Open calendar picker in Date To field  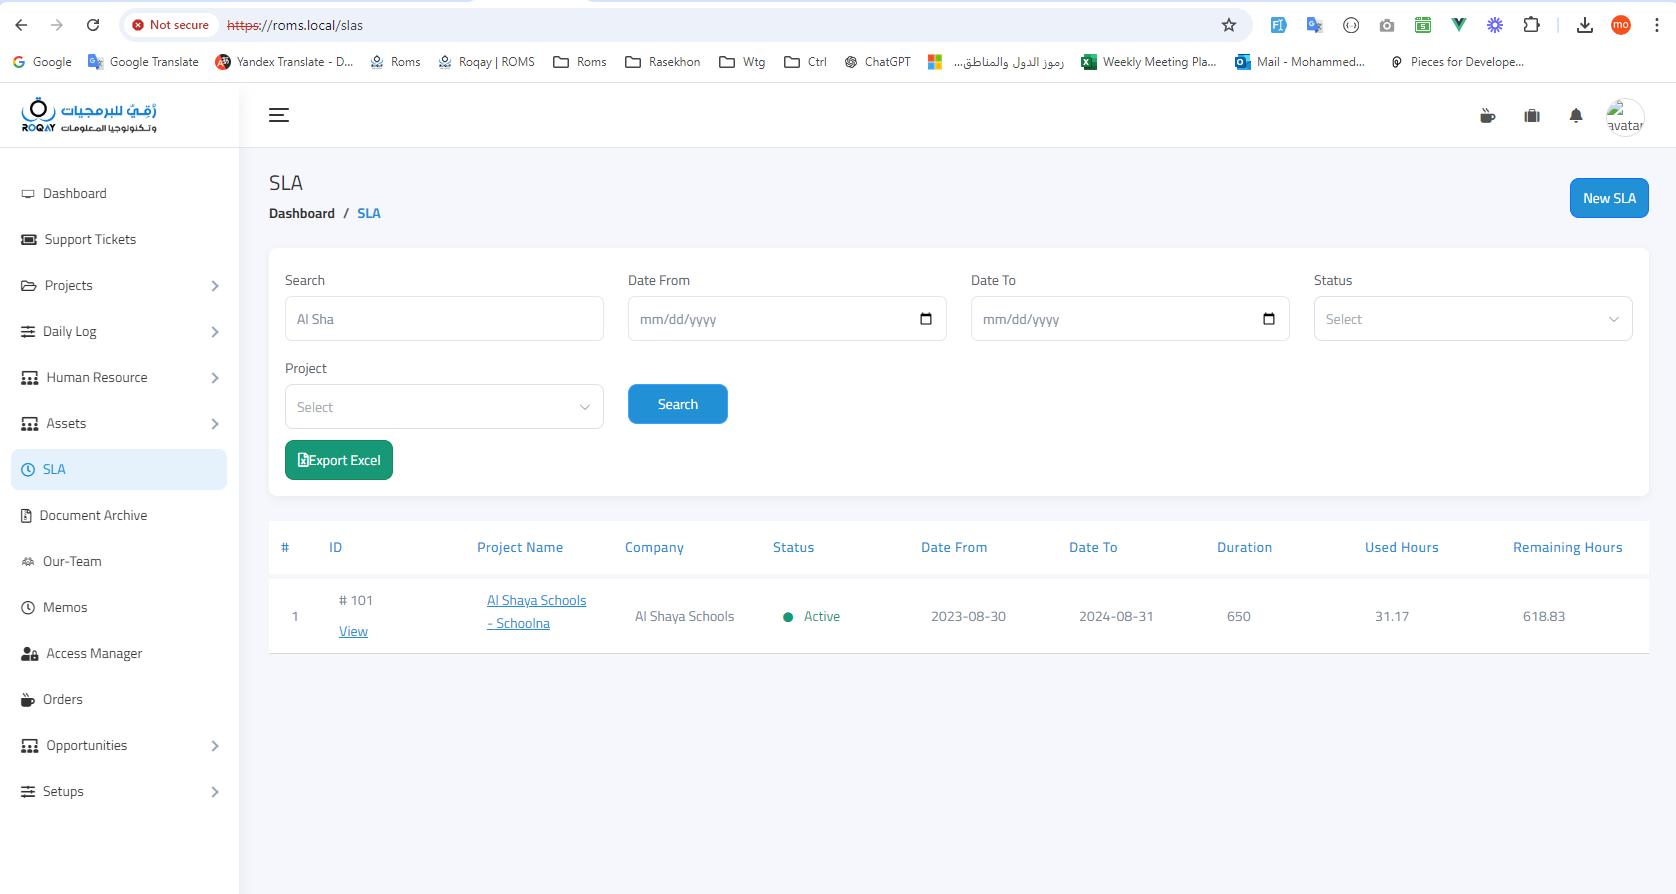point(1269,319)
